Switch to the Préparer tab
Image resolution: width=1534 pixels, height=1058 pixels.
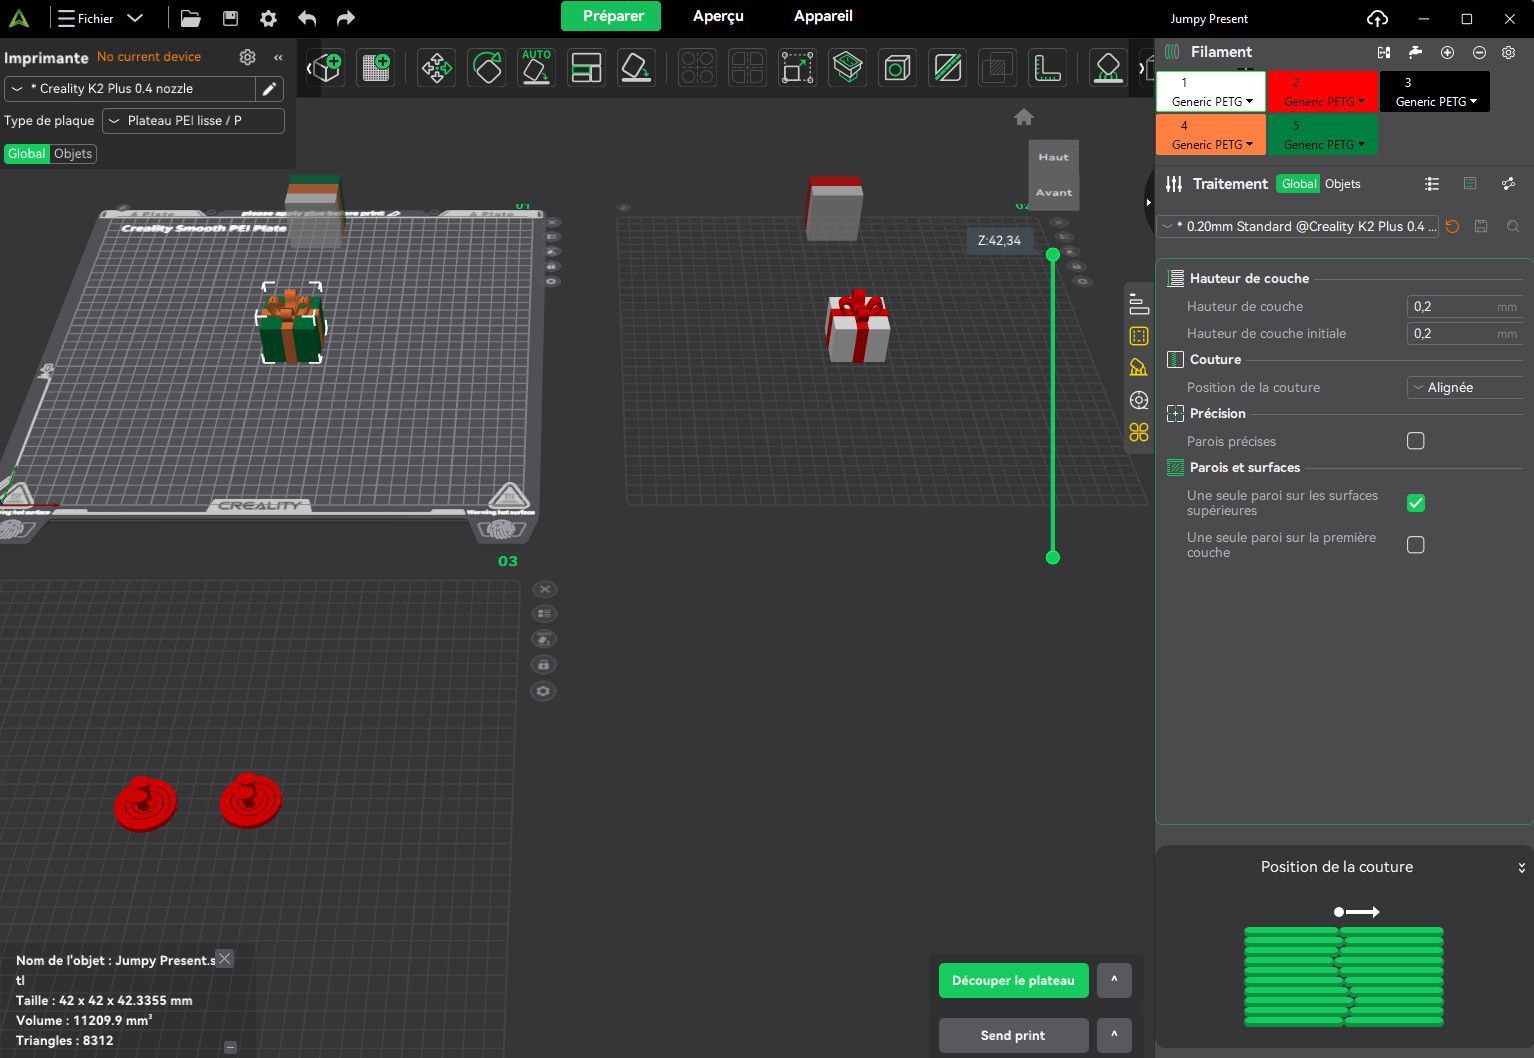pyautogui.click(x=613, y=16)
